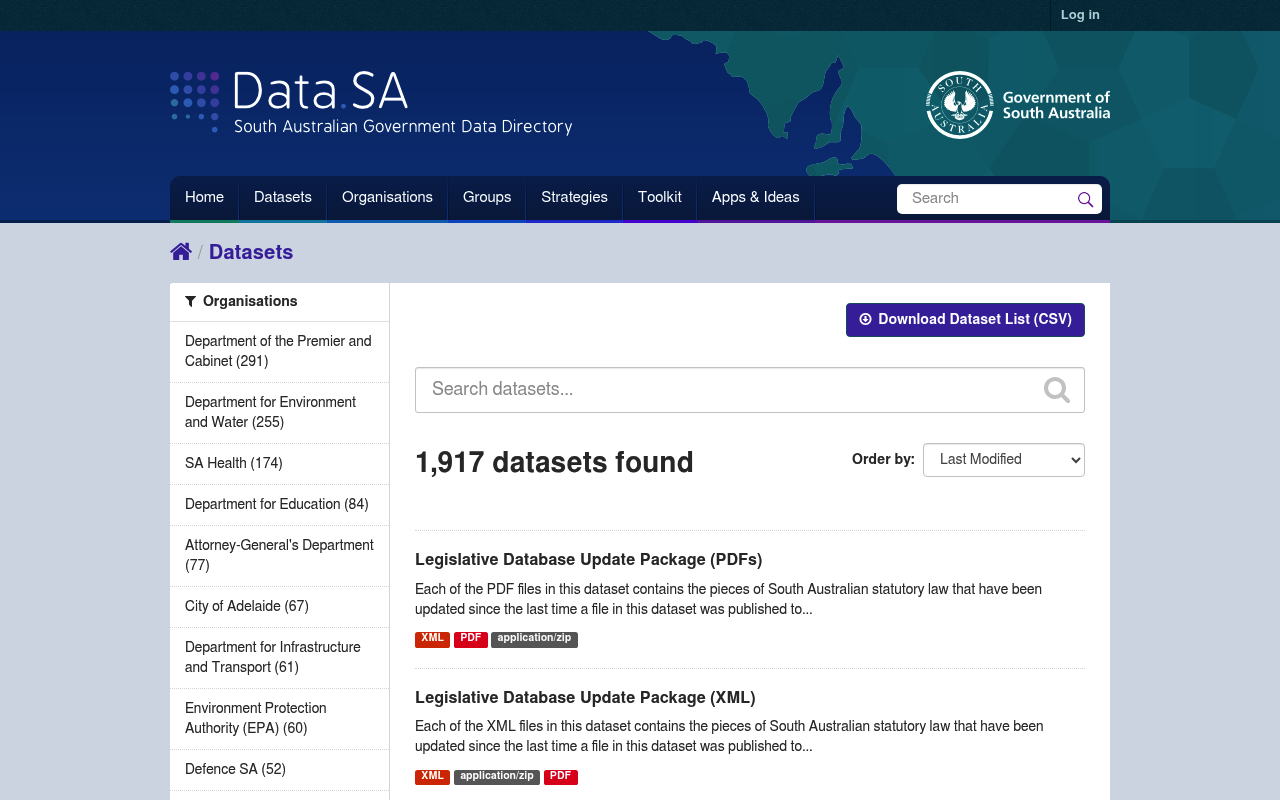
Task: Click Download Dataset List (CSV) button
Action: point(965,320)
